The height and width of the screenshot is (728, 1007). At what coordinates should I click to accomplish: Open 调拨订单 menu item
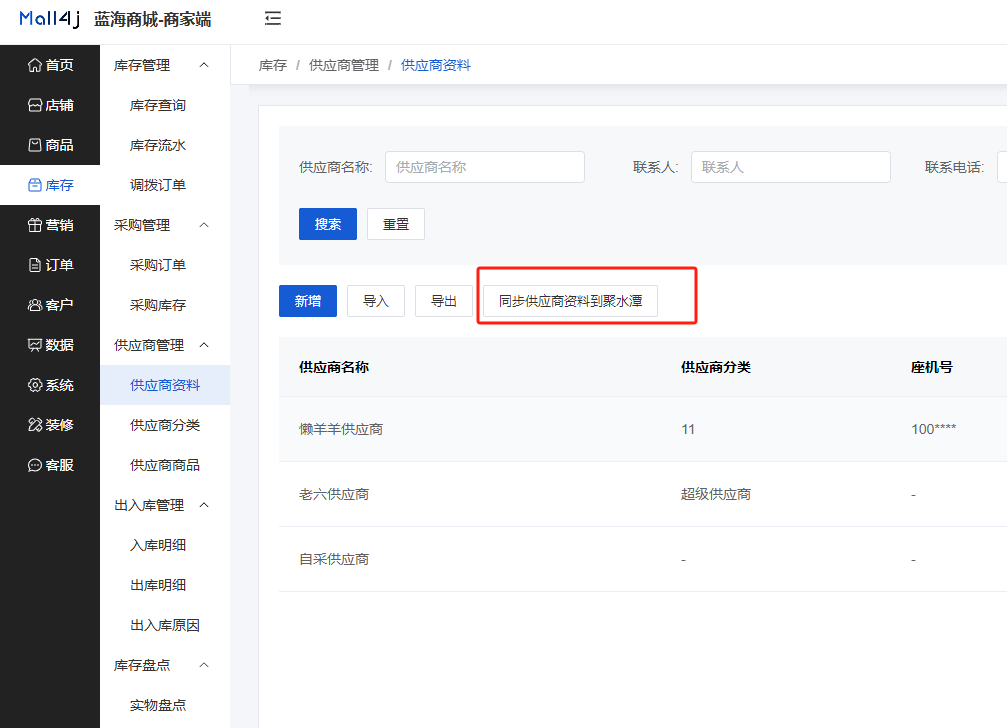(165, 185)
